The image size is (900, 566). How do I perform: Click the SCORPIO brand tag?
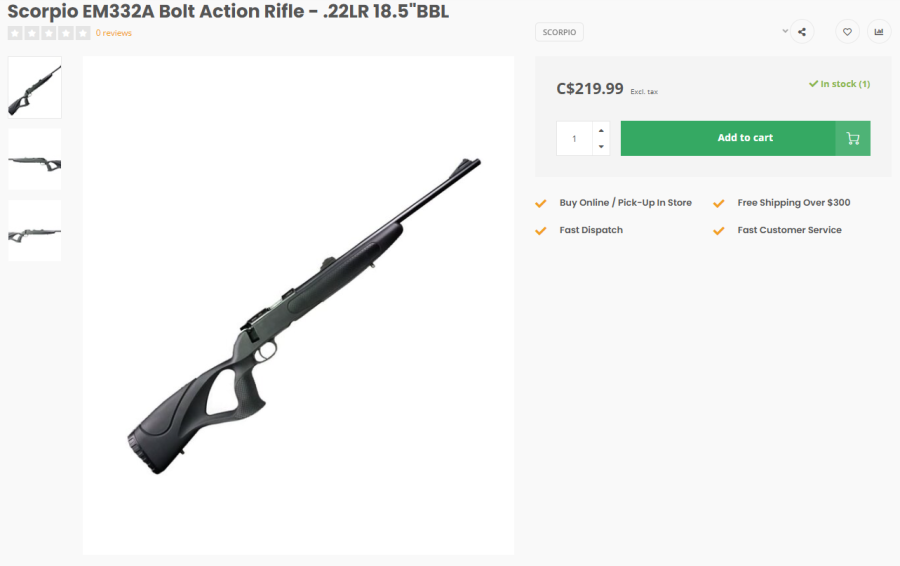(559, 32)
